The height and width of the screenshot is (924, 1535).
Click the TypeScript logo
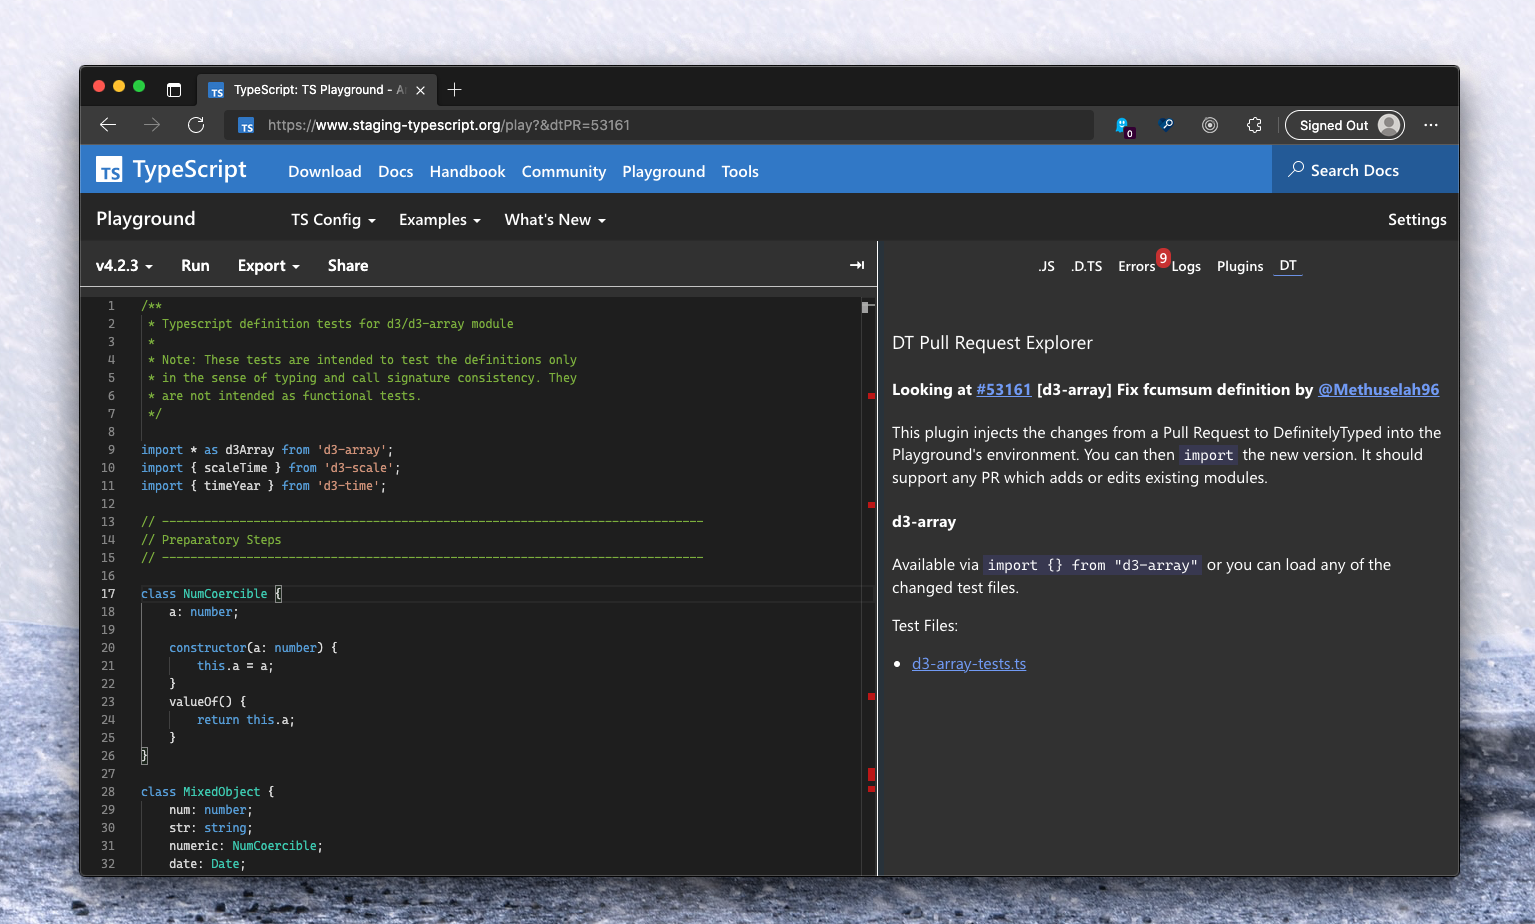click(171, 170)
